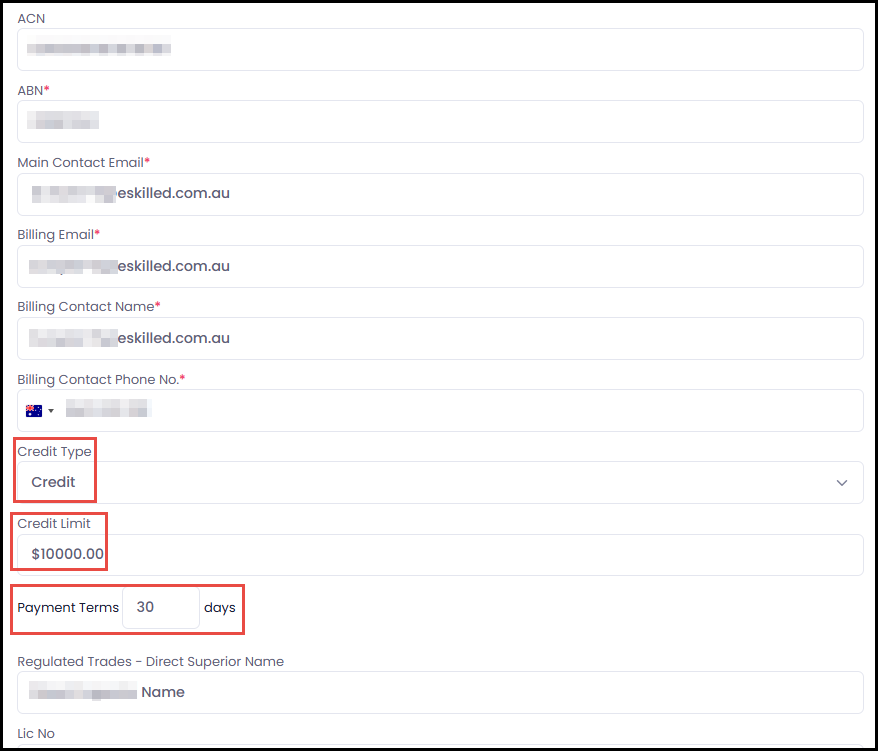This screenshot has height=751, width=878.
Task: Focus the Billing Contact Phone number input
Action: 460,410
